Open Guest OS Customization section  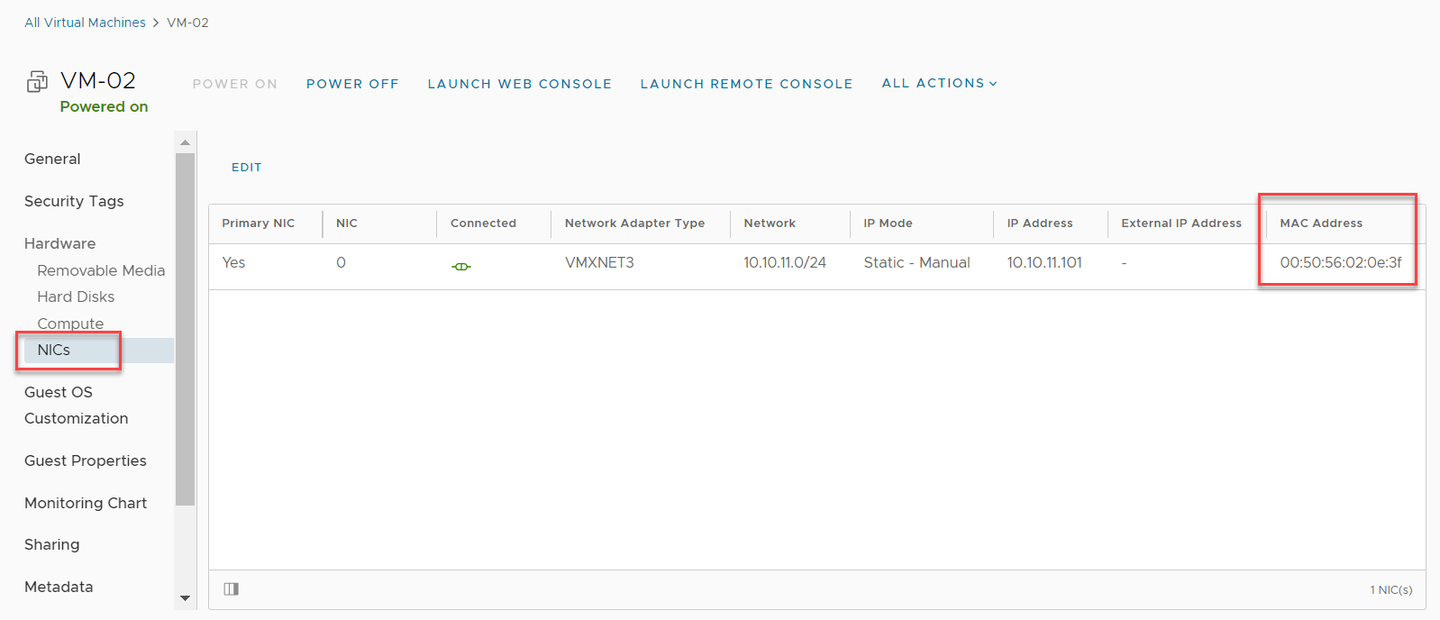tap(76, 405)
